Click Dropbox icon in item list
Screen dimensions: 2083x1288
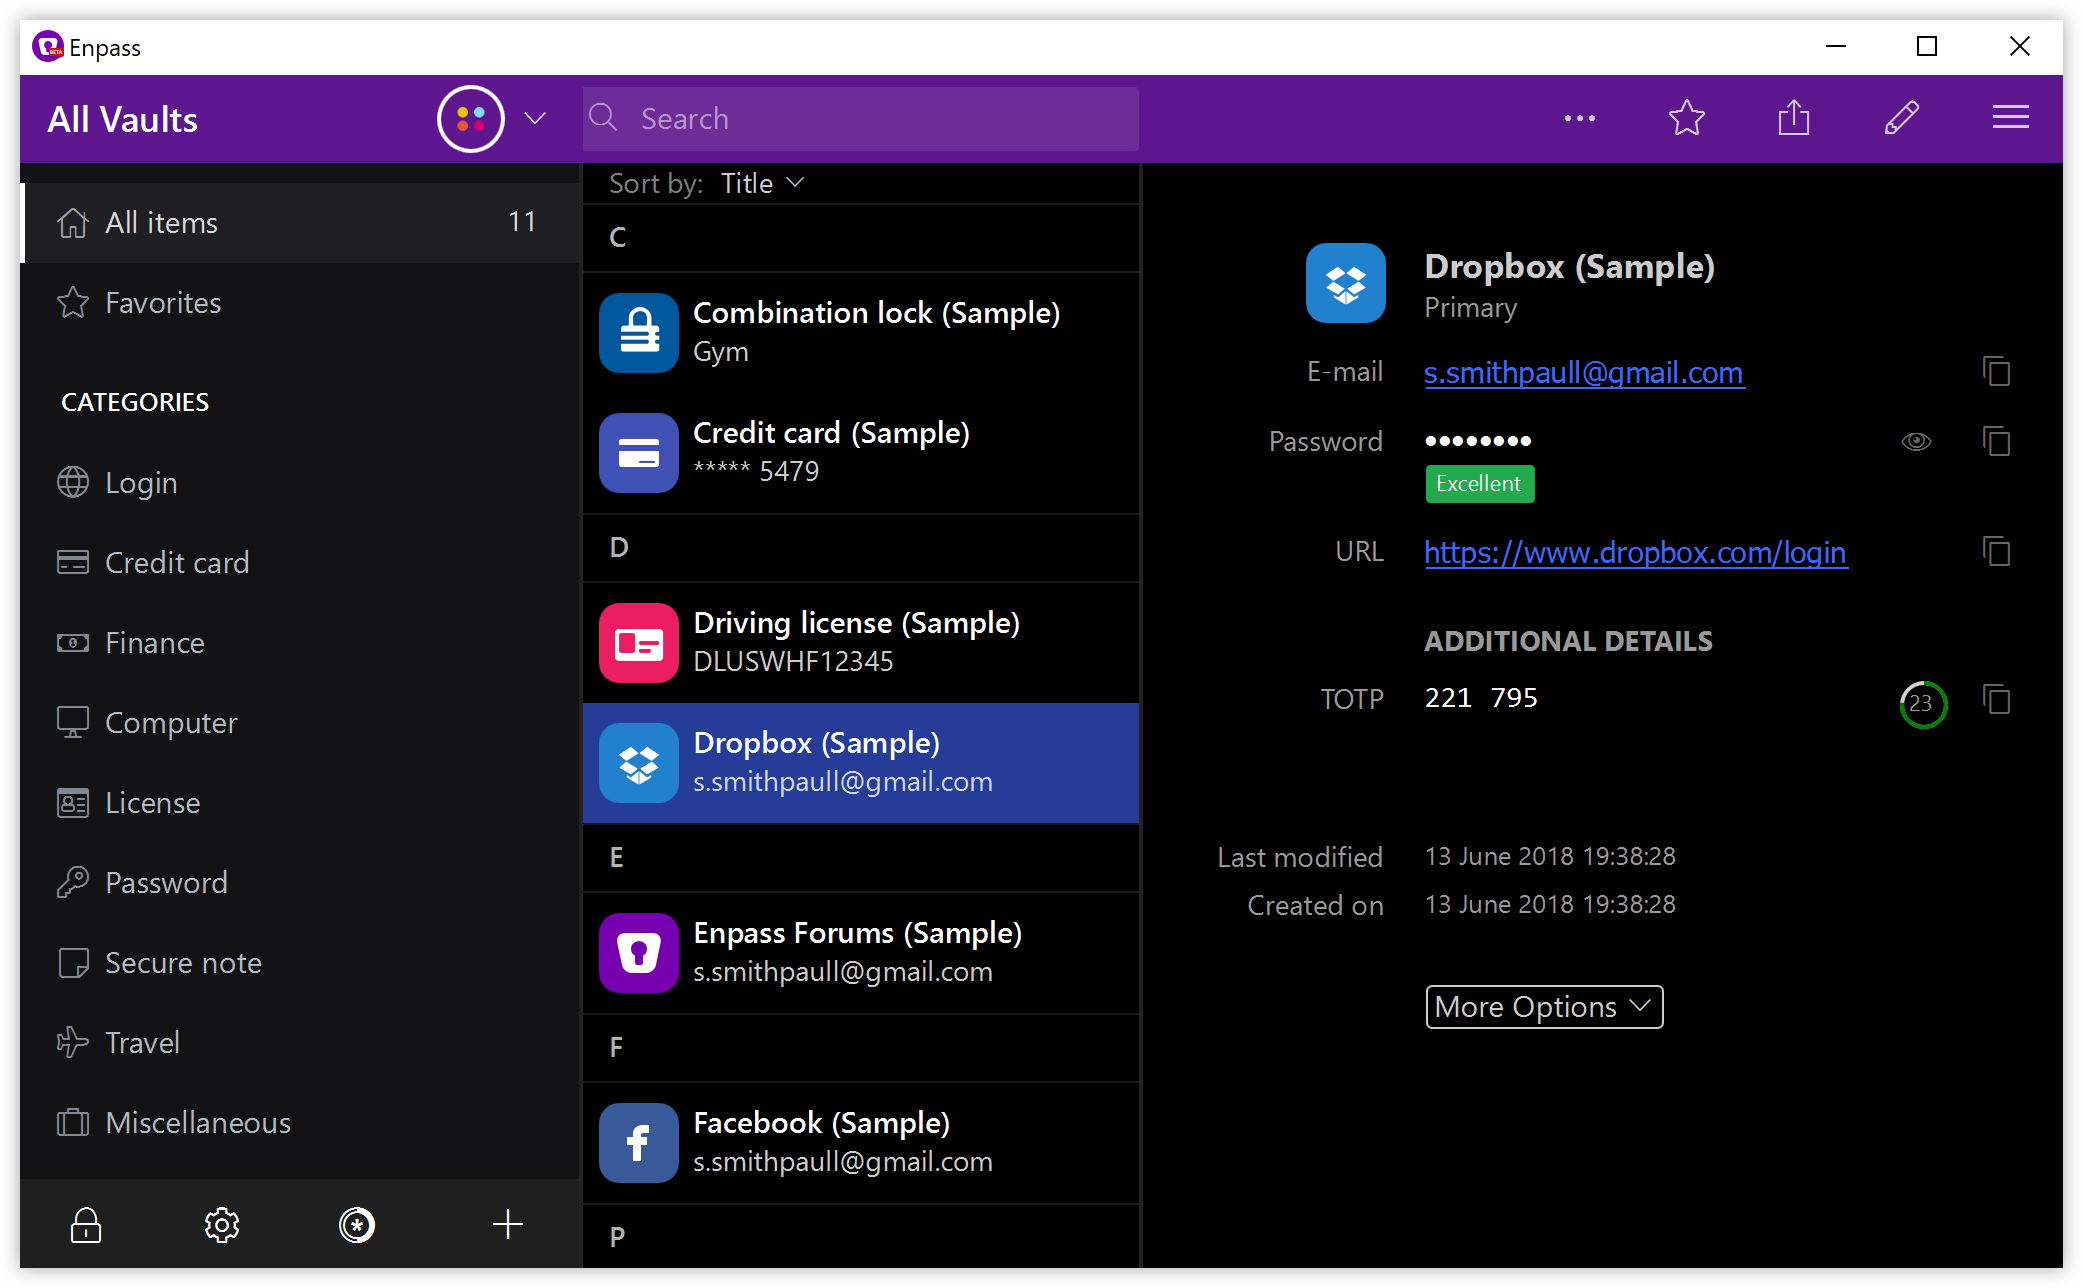pyautogui.click(x=639, y=762)
